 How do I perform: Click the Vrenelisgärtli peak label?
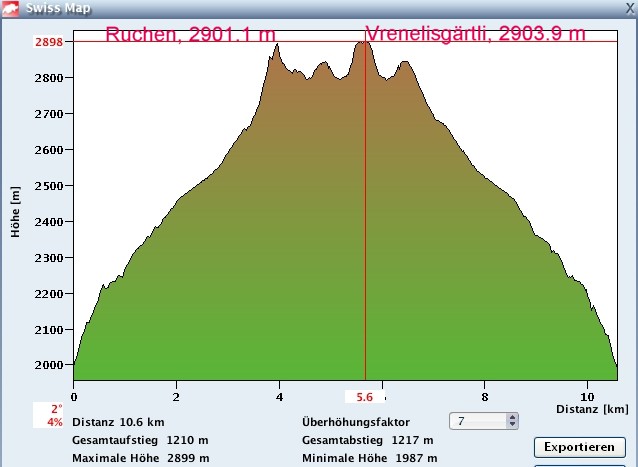click(475, 35)
